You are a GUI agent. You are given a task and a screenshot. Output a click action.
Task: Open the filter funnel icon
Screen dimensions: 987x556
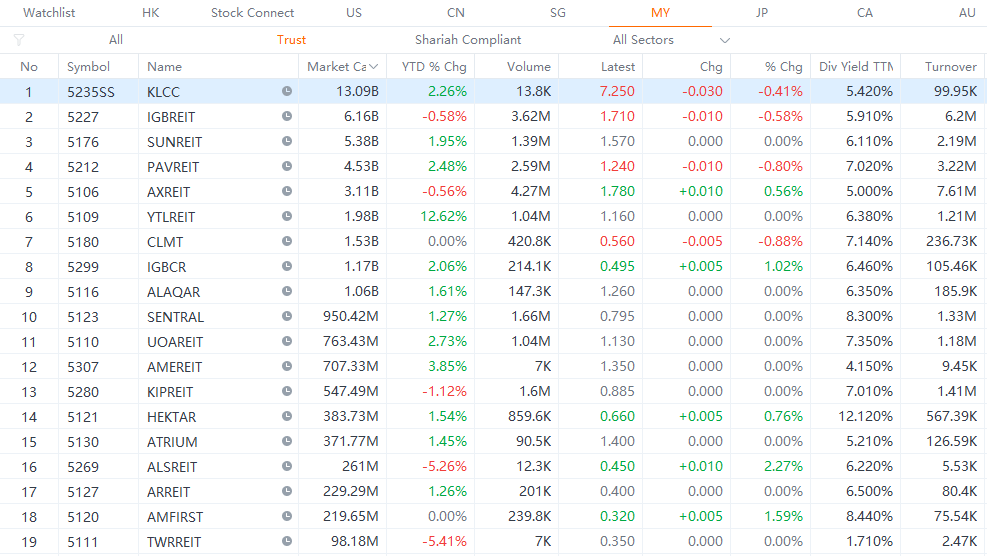tap(19, 40)
